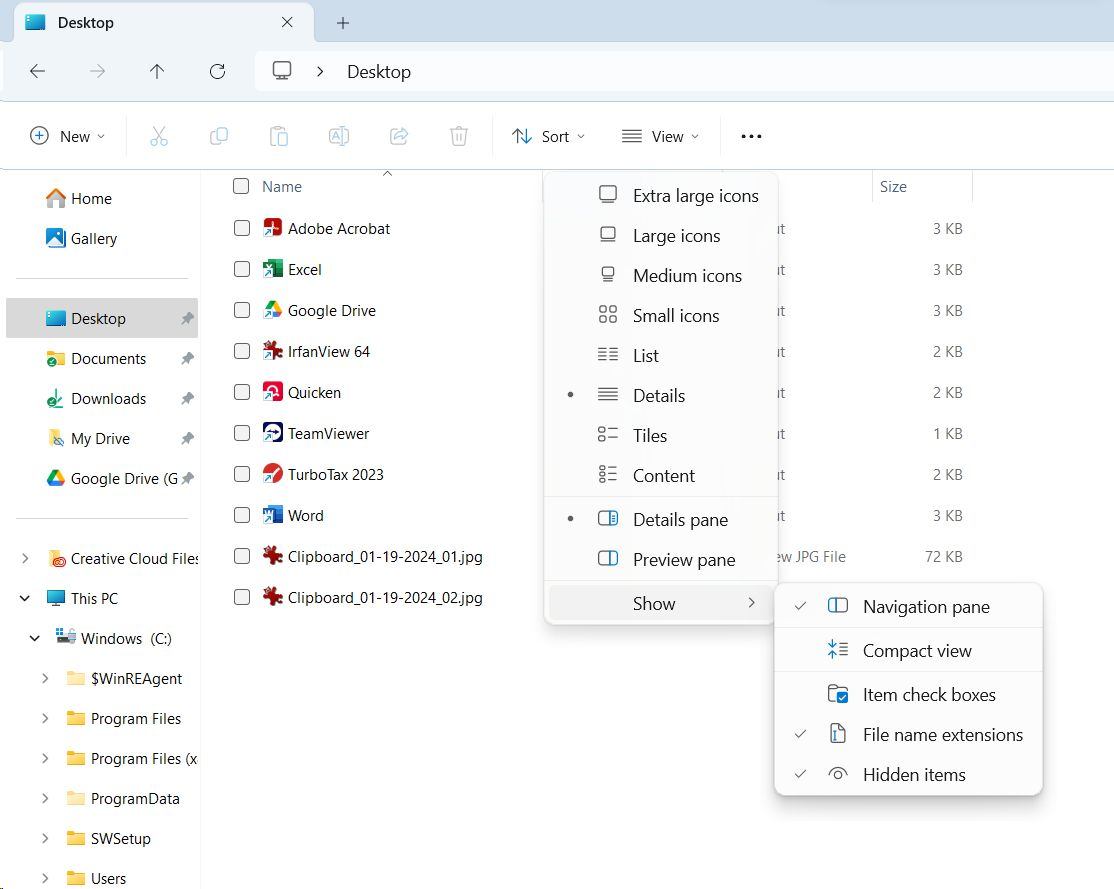1114x889 pixels.
Task: Click the breadcrumb chevron before Desktop
Action: coord(320,71)
